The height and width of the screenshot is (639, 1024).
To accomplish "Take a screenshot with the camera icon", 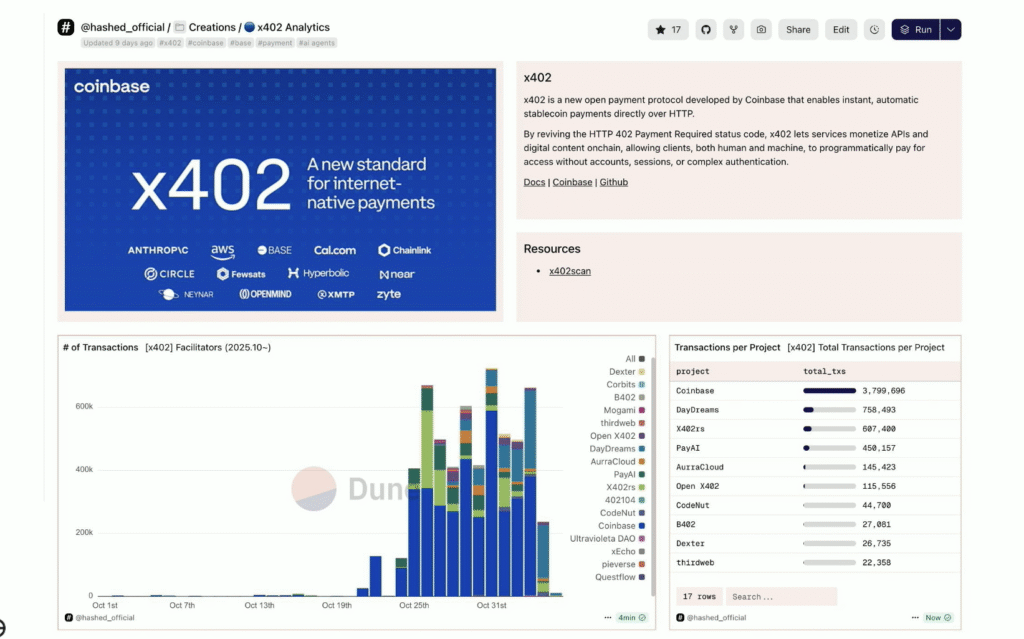I will coord(761,30).
